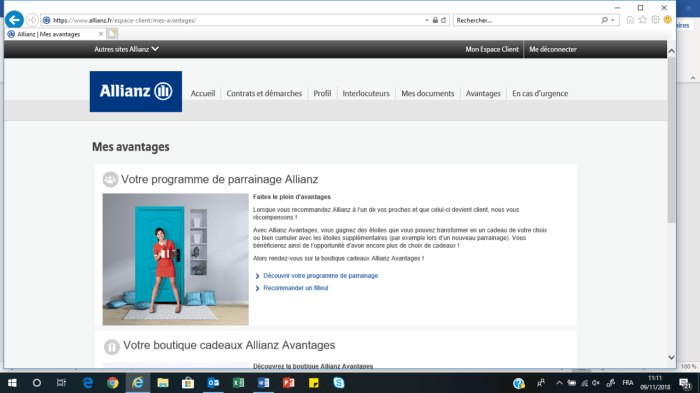Open Avantages menu item
The width and height of the screenshot is (700, 393).
tap(483, 93)
